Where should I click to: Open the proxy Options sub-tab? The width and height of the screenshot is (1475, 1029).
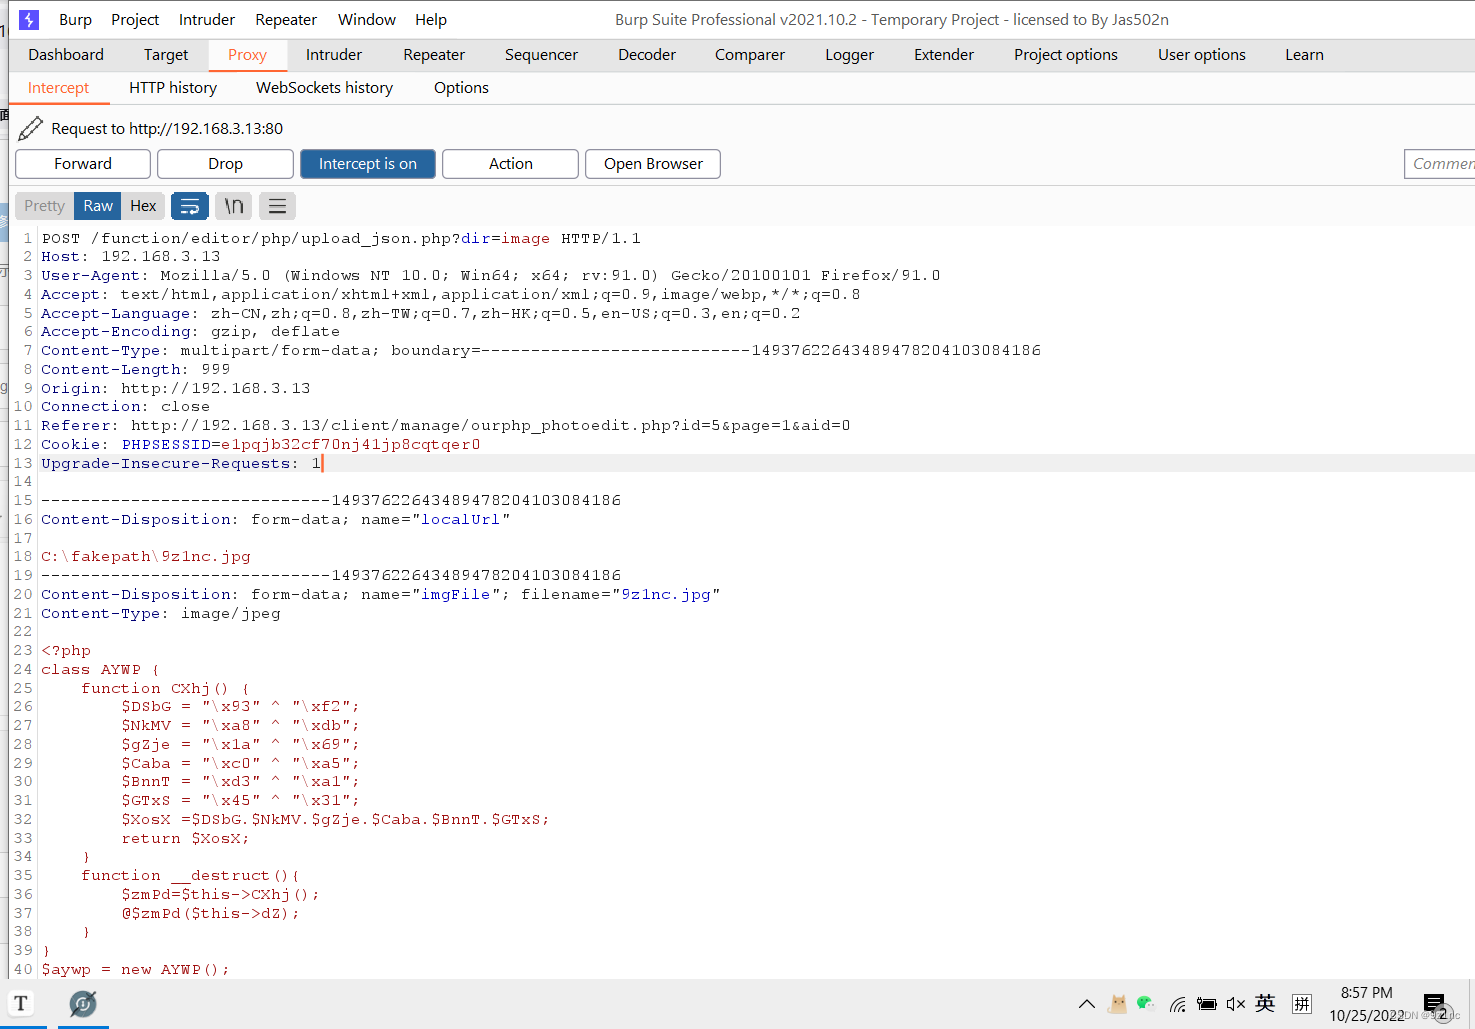click(x=461, y=88)
